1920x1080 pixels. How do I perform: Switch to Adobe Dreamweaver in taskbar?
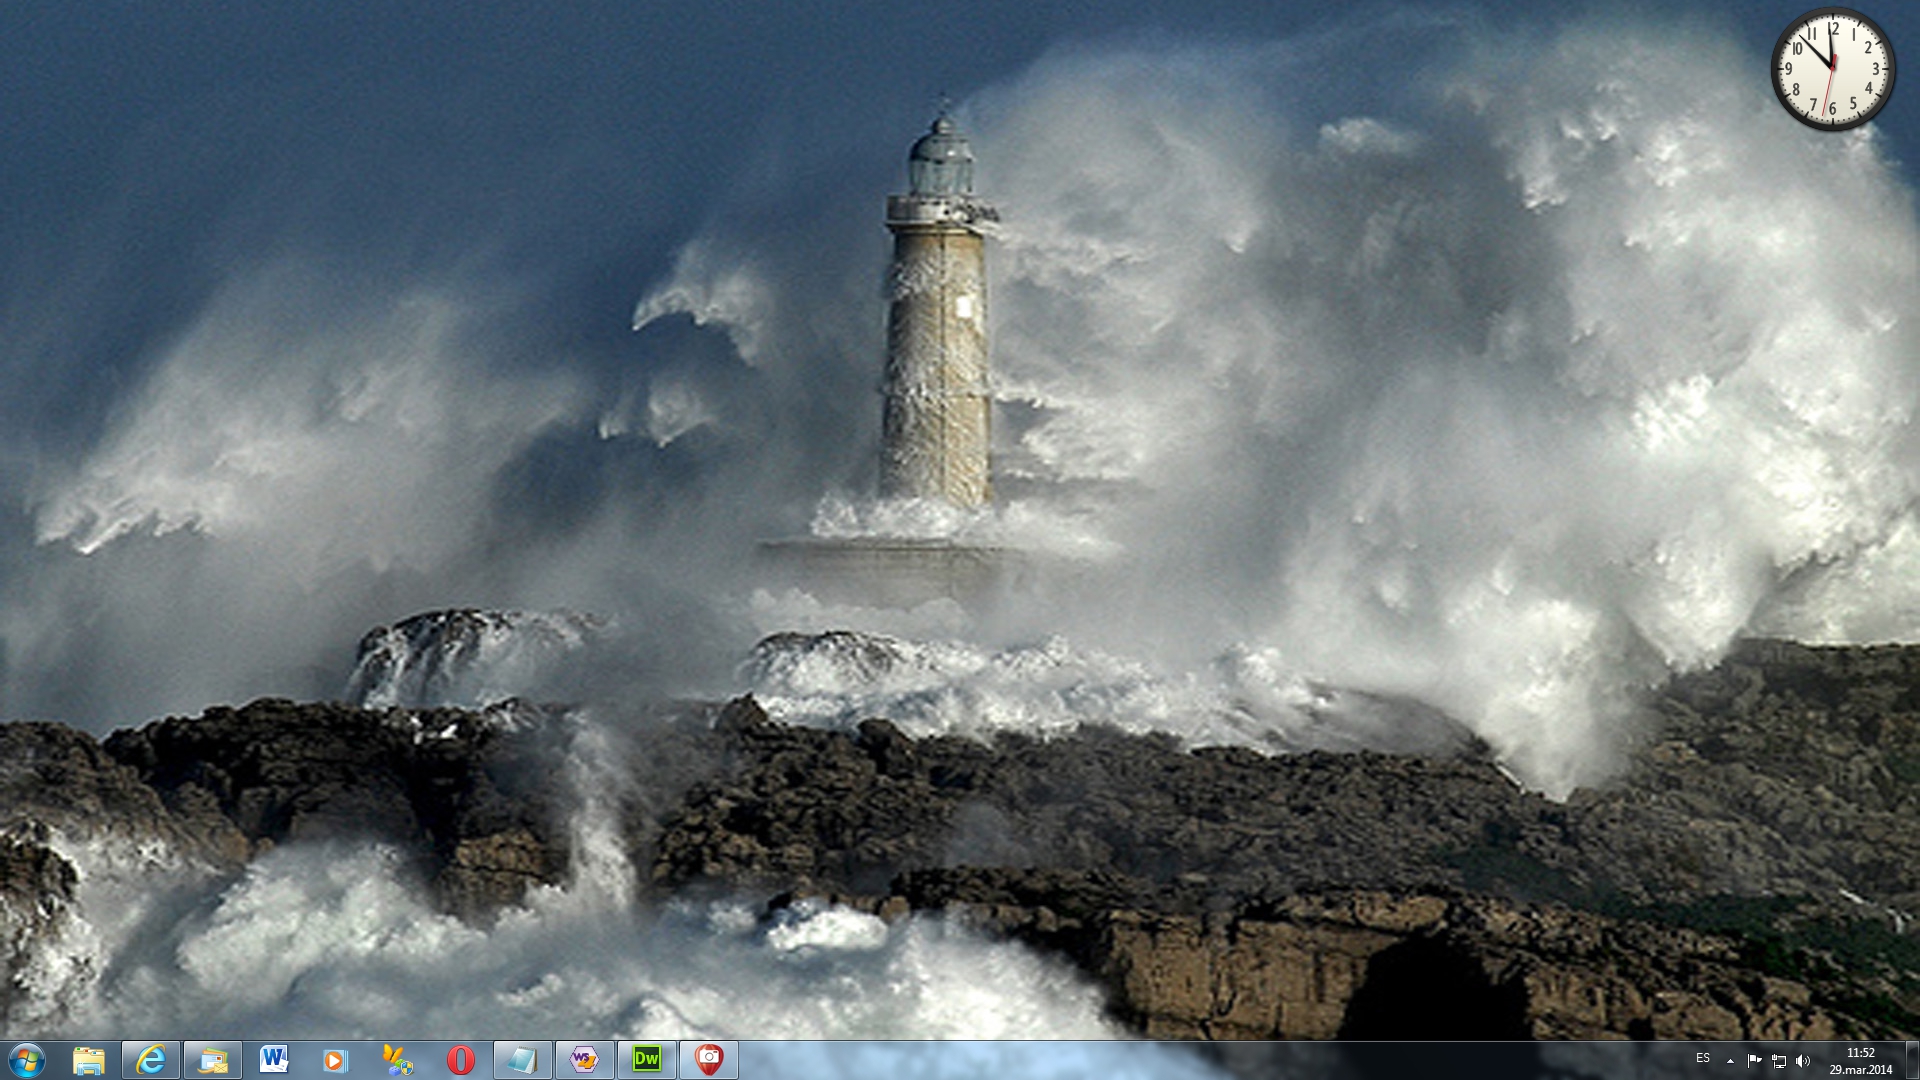[x=647, y=1060]
